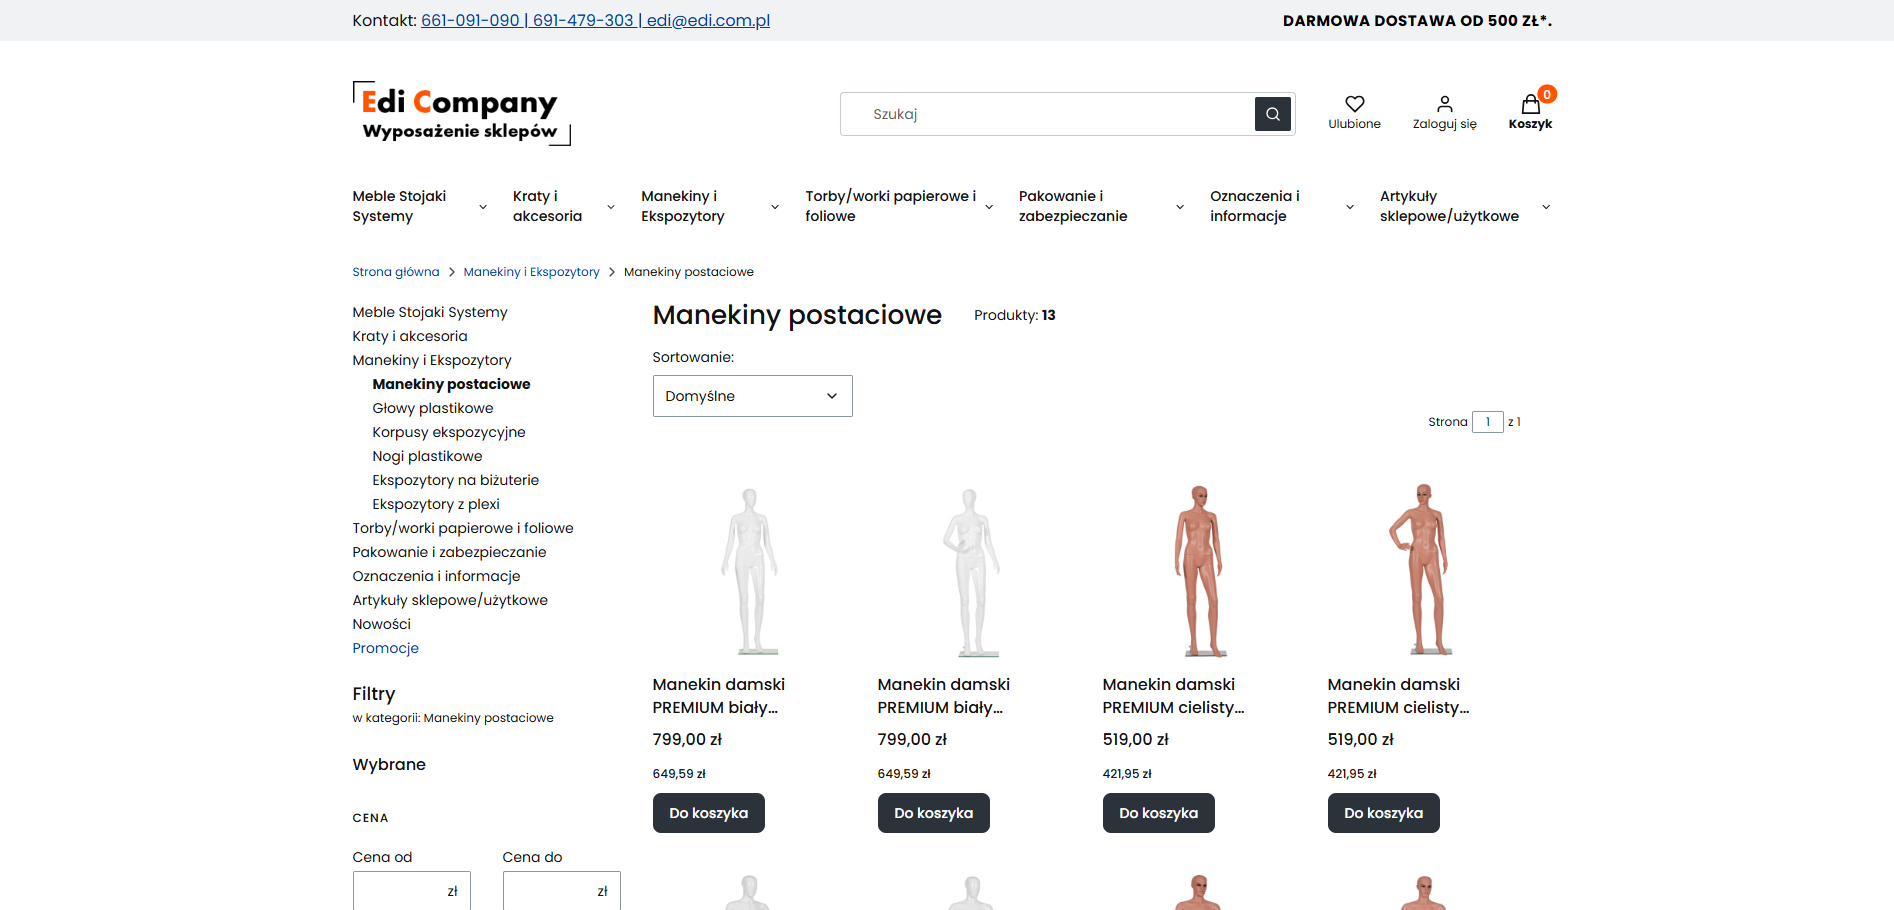Start a search with the magnifier icon
1894x910 pixels.
[x=1271, y=113]
